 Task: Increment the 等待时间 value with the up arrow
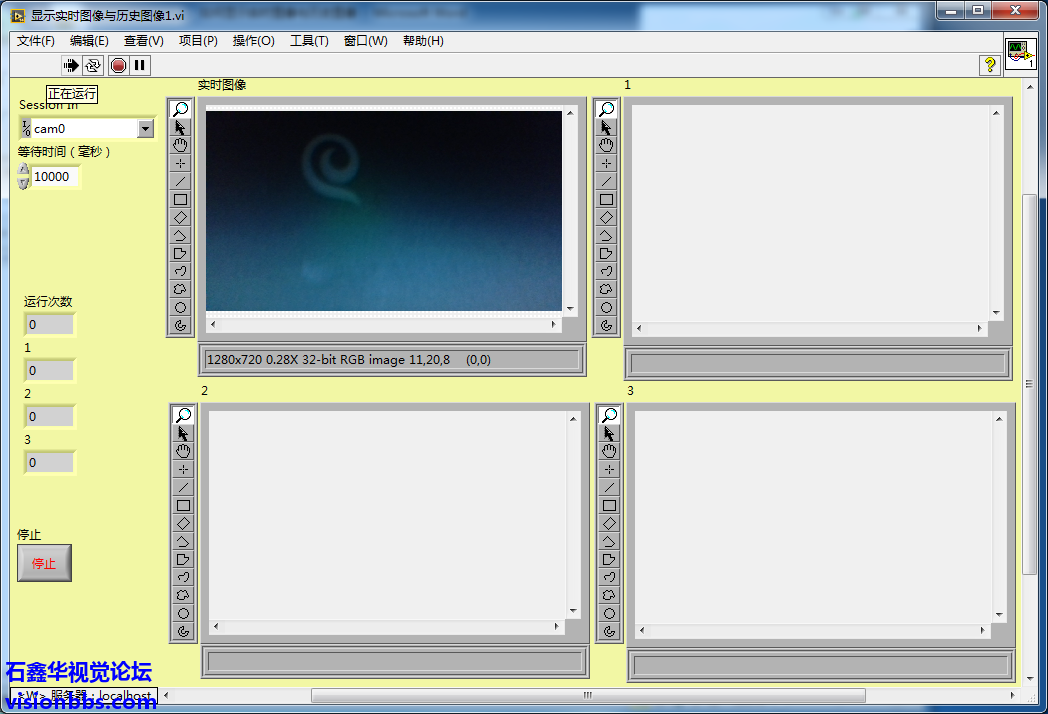pyautogui.click(x=24, y=170)
